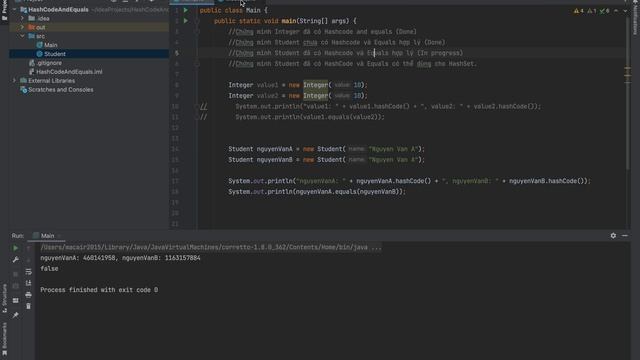Viewport: 640px width, 360px height.
Task: Click the 'Integer value1' declaration line
Action: coord(298,85)
